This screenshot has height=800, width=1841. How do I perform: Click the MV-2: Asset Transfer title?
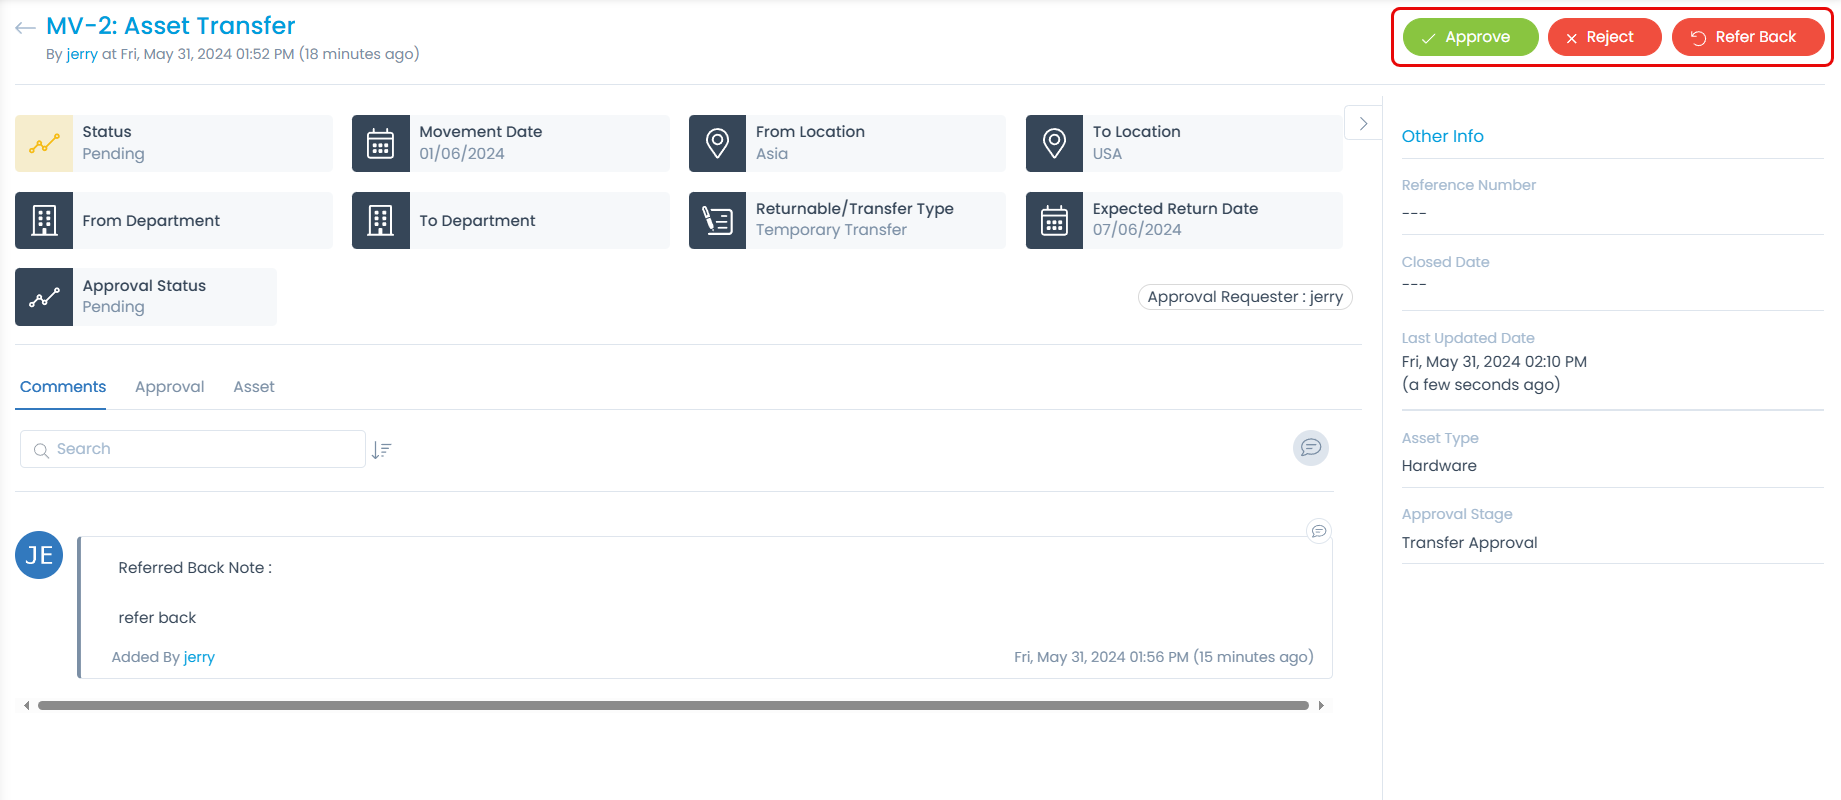(x=171, y=26)
